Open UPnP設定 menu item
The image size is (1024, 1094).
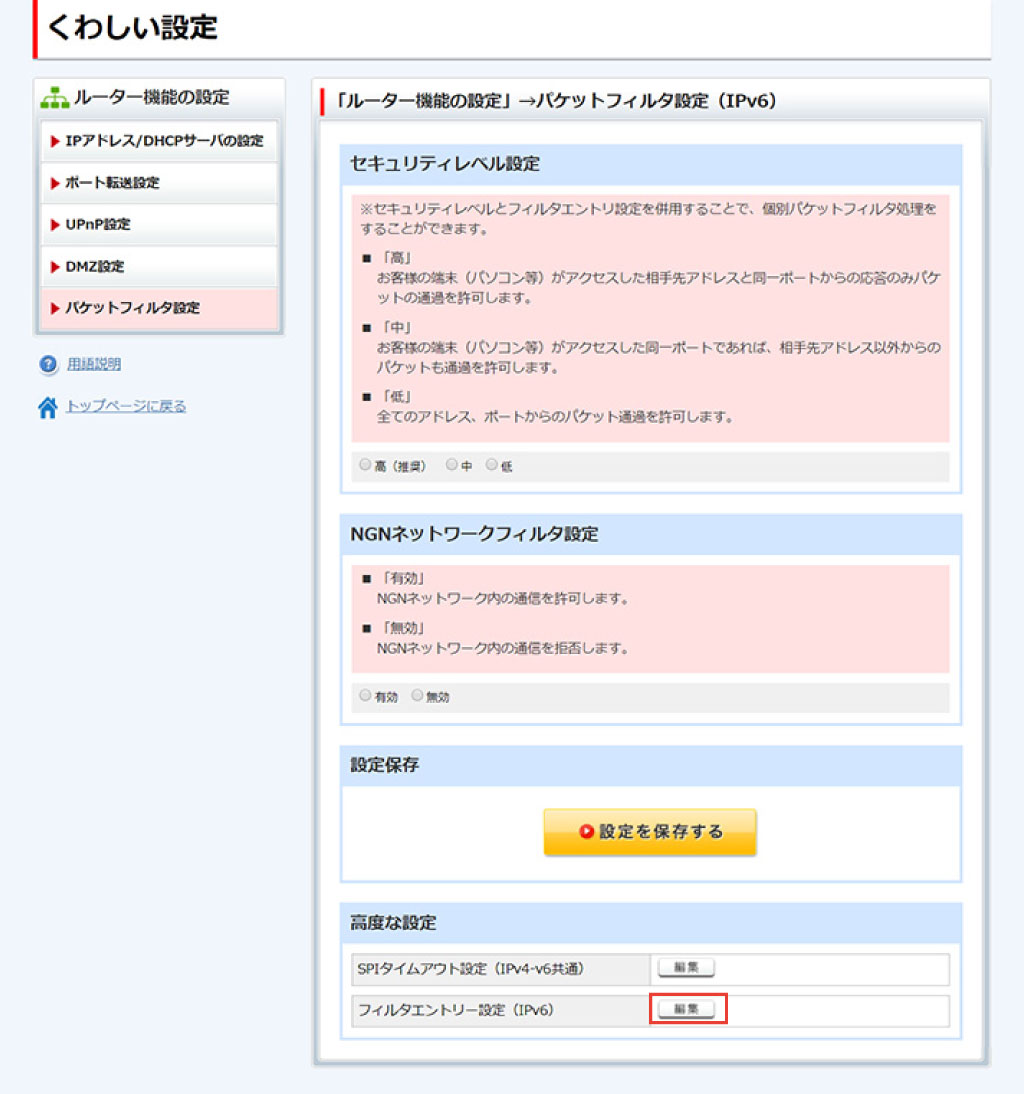point(160,225)
